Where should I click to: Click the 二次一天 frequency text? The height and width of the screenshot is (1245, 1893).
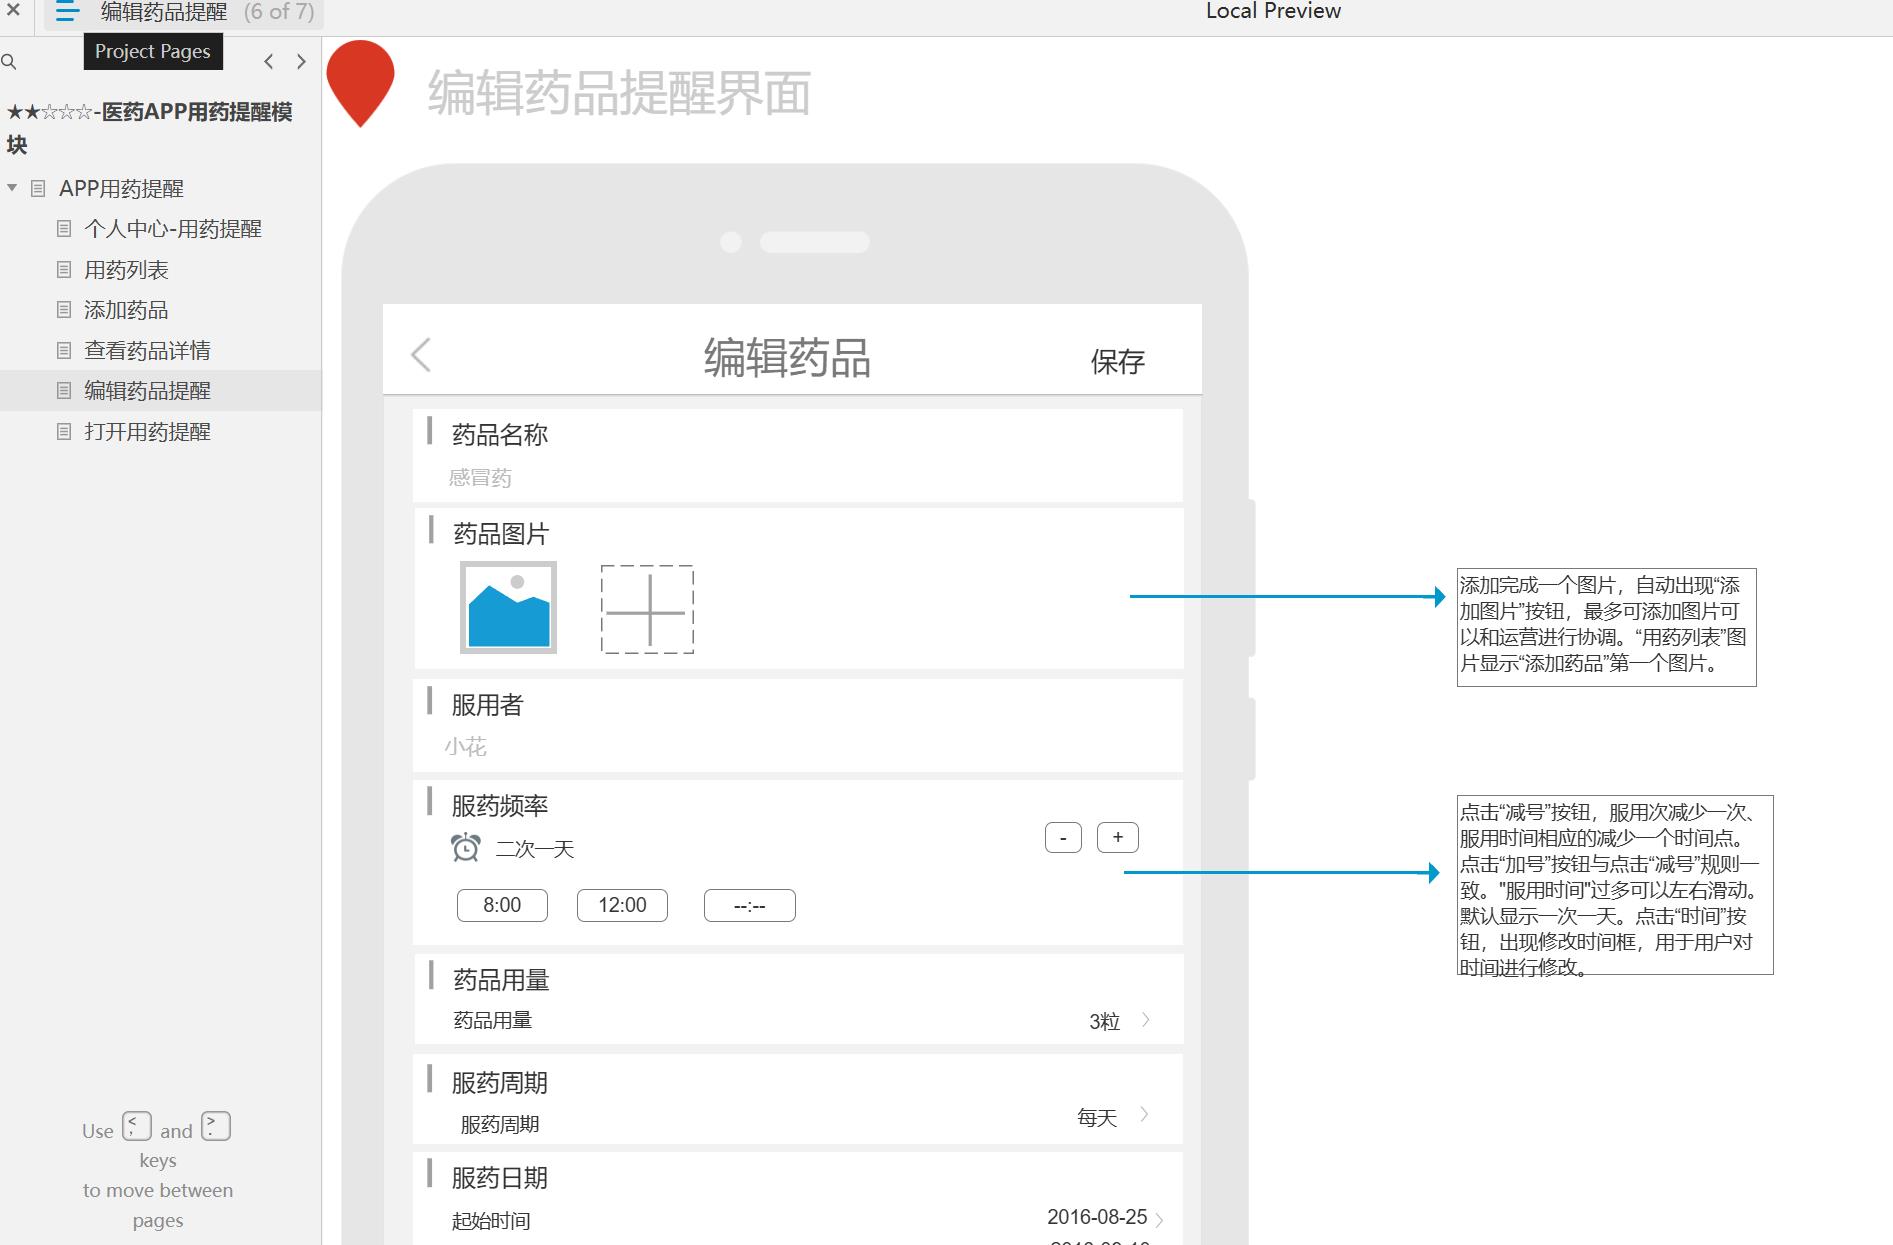point(535,849)
